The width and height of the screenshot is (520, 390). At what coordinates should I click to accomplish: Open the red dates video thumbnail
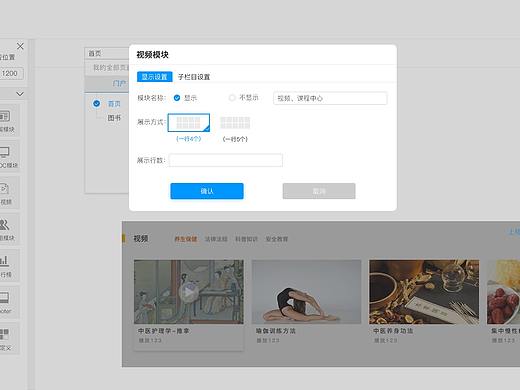click(x=503, y=292)
